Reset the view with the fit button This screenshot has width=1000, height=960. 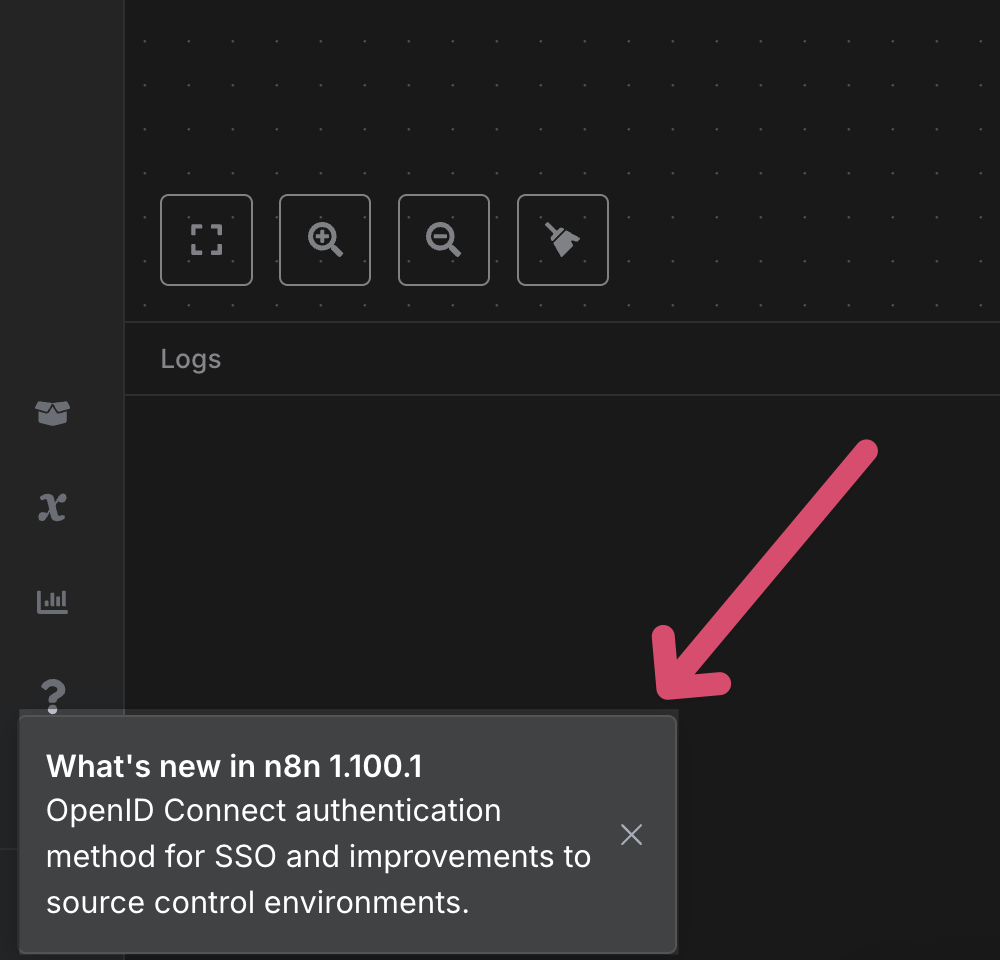(x=206, y=240)
